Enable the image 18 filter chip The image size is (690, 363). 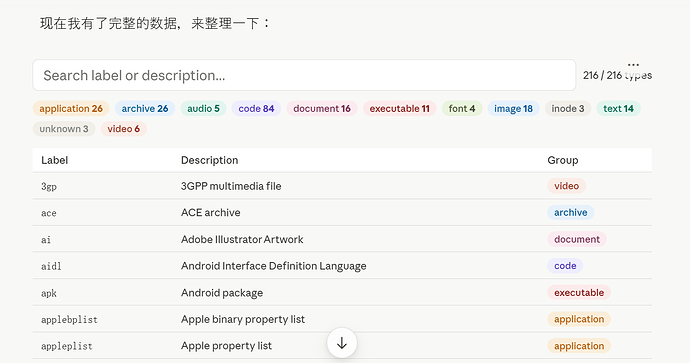513,109
